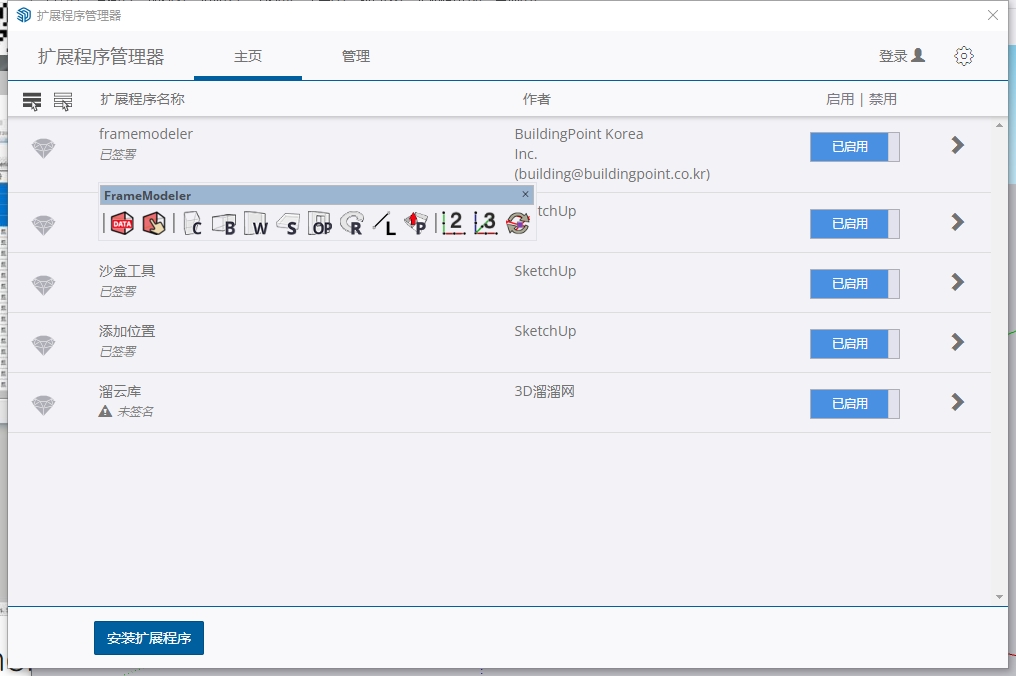Screen dimensions: 1016x676
Task: Click the gem icon in the second row
Action: (x=43, y=225)
